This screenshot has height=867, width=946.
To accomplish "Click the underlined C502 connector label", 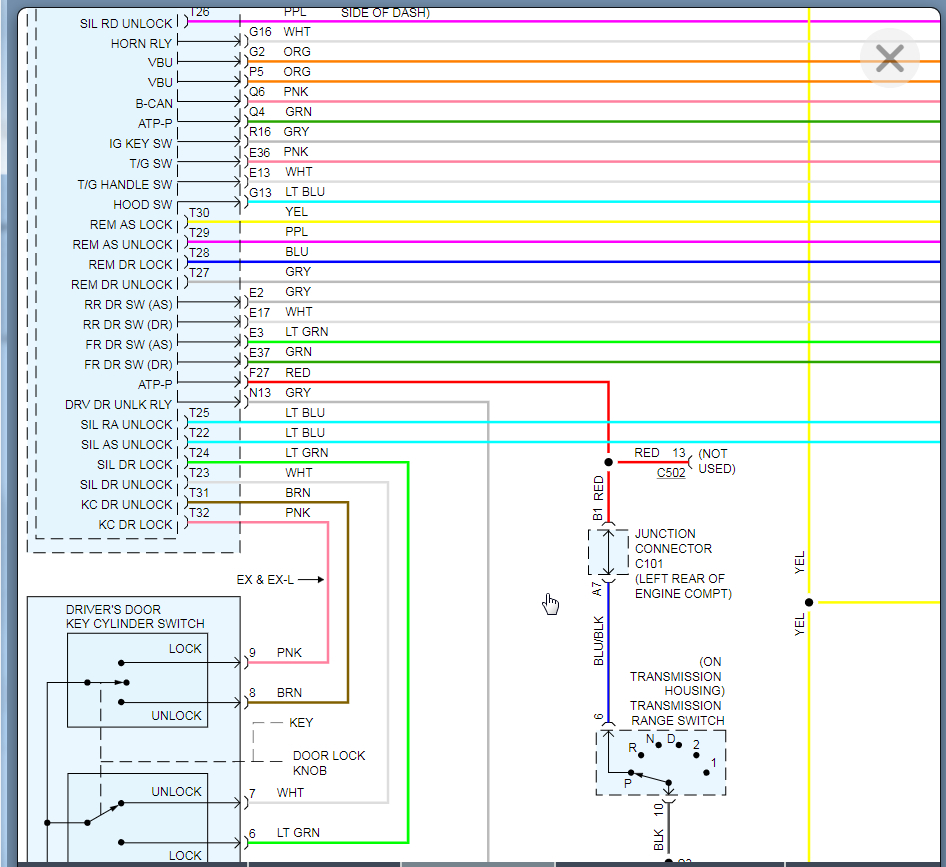I will (x=671, y=473).
